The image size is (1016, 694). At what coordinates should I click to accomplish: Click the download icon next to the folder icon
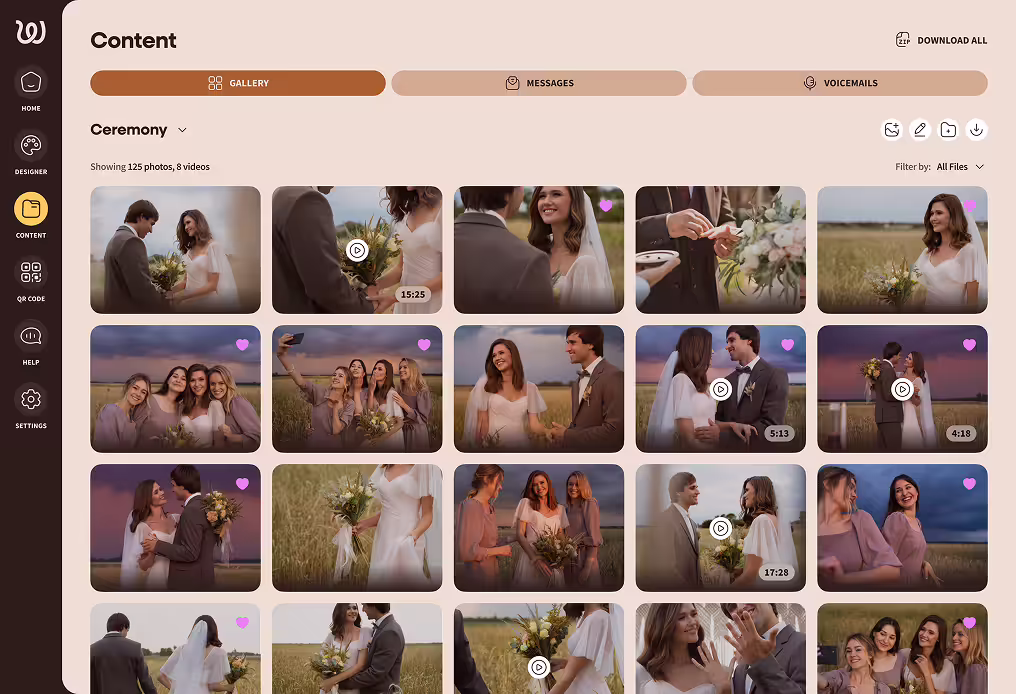(x=977, y=130)
